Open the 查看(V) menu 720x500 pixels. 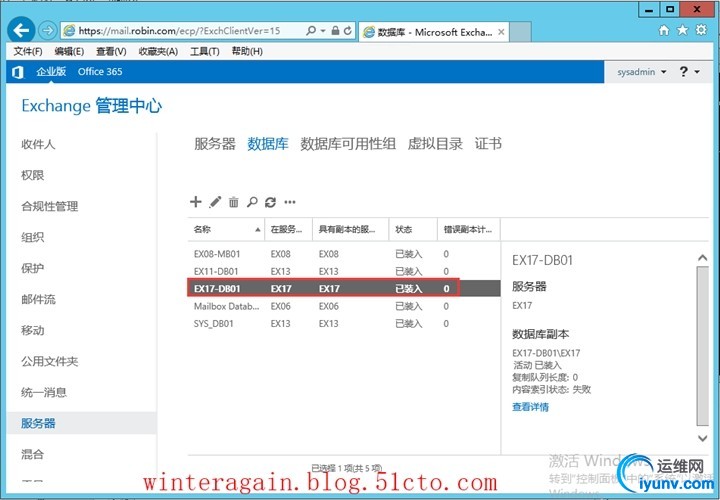point(111,51)
